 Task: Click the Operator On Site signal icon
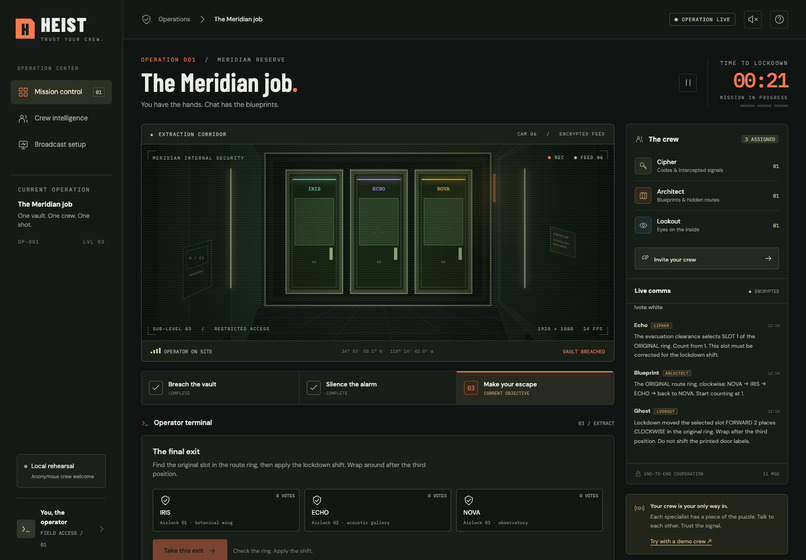[155, 351]
